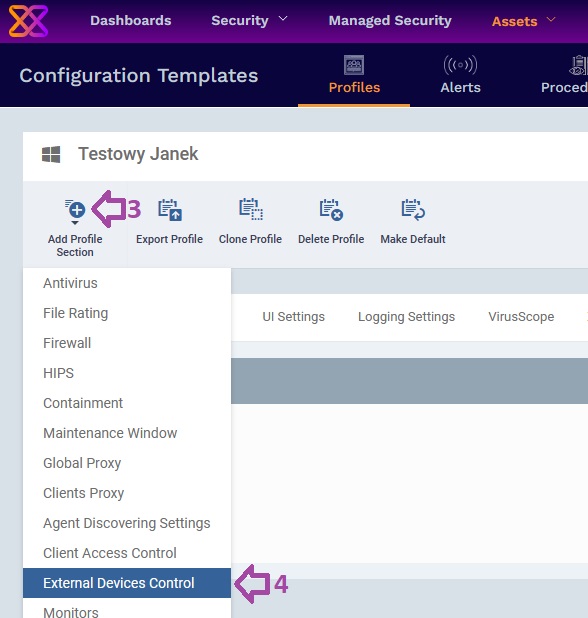588x618 pixels.
Task: Click the Export Profile icon
Action: click(170, 210)
